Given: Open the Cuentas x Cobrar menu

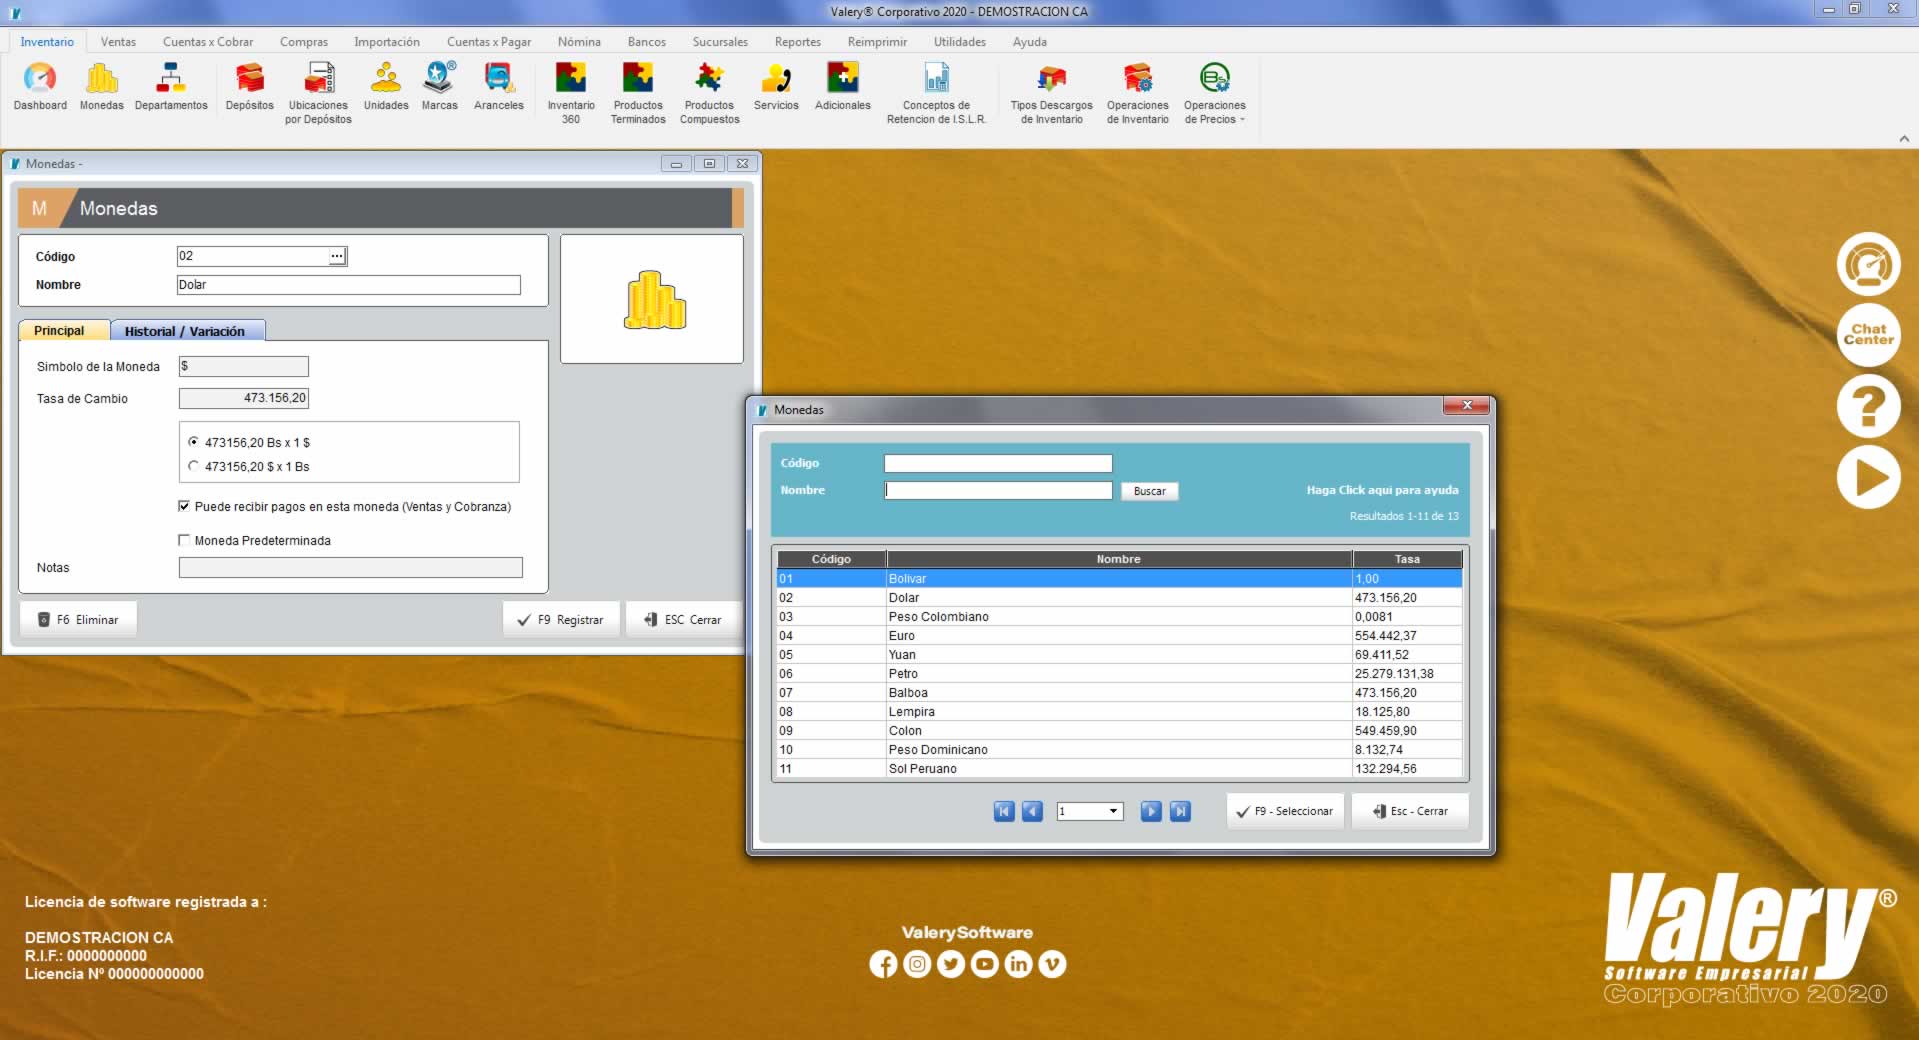Looking at the screenshot, I should pyautogui.click(x=208, y=42).
